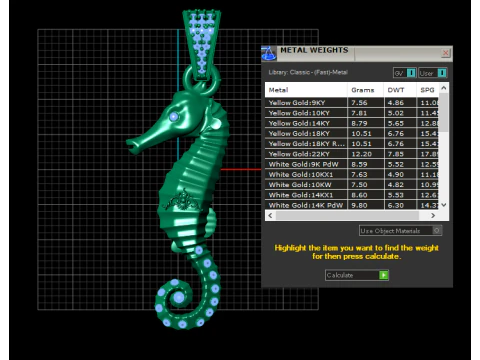Click the 4.90 DWT cell

click(400, 175)
